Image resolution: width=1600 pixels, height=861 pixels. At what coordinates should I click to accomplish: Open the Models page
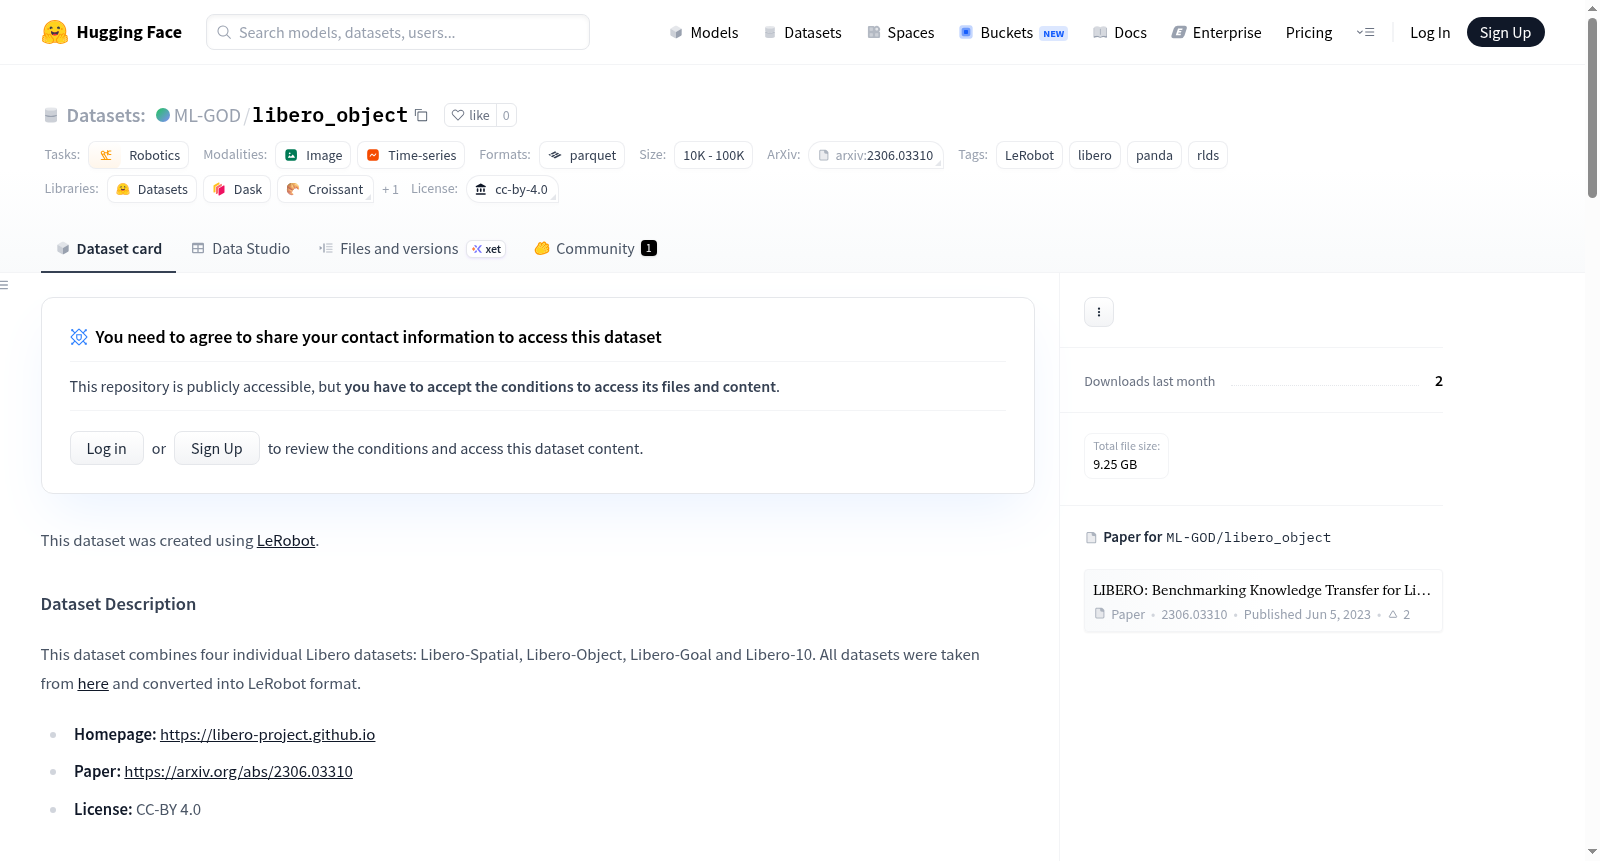coord(704,32)
